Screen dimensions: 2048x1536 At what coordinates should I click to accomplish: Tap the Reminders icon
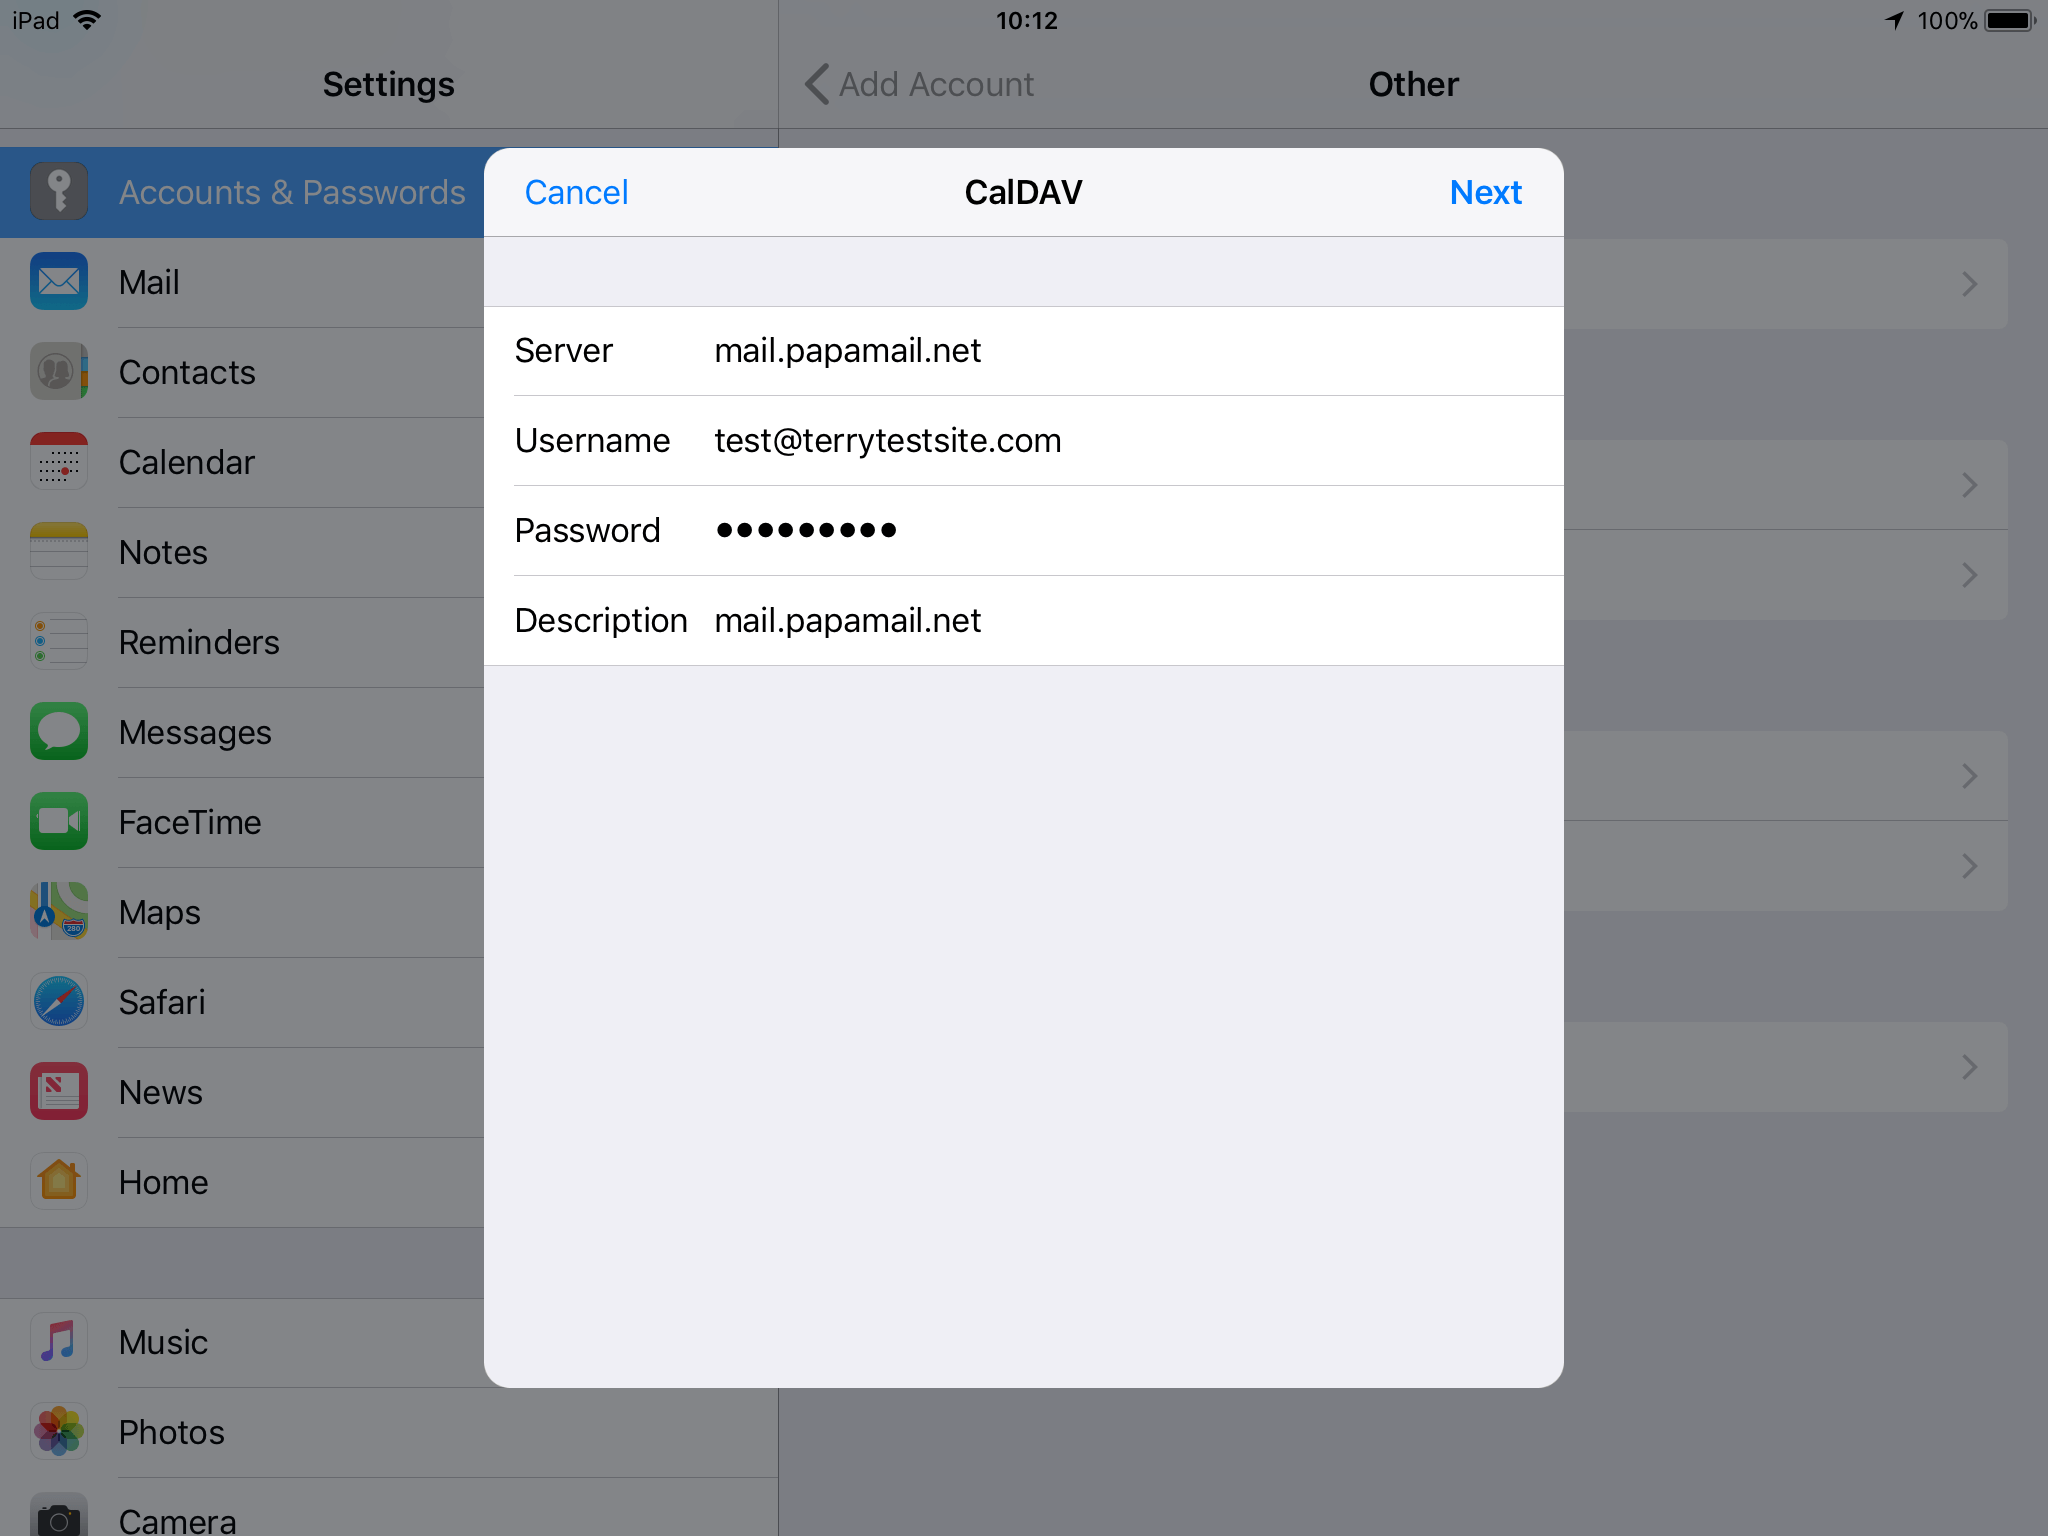(x=59, y=641)
